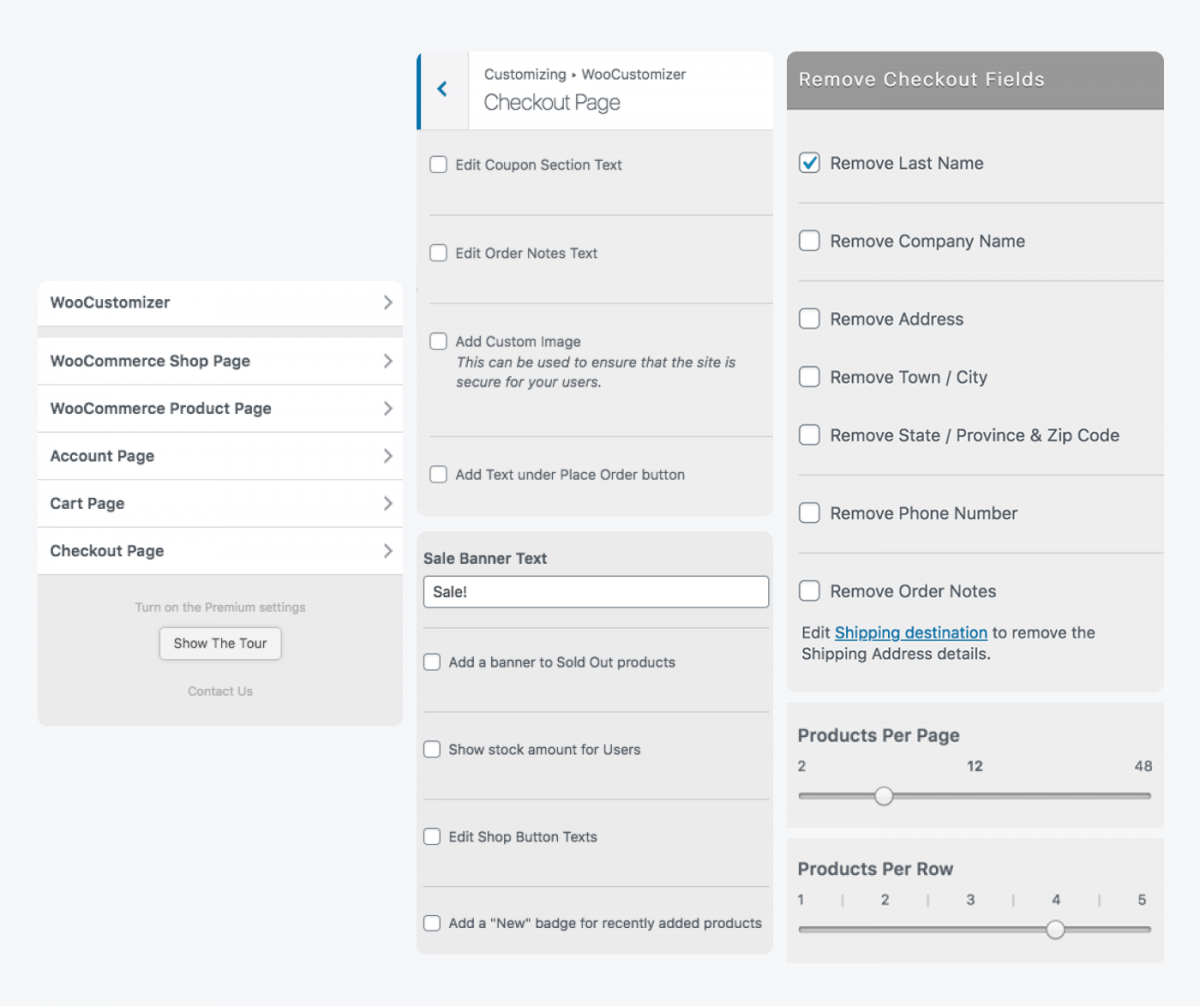Enable Edit Order Notes Text checkbox

[x=438, y=253]
